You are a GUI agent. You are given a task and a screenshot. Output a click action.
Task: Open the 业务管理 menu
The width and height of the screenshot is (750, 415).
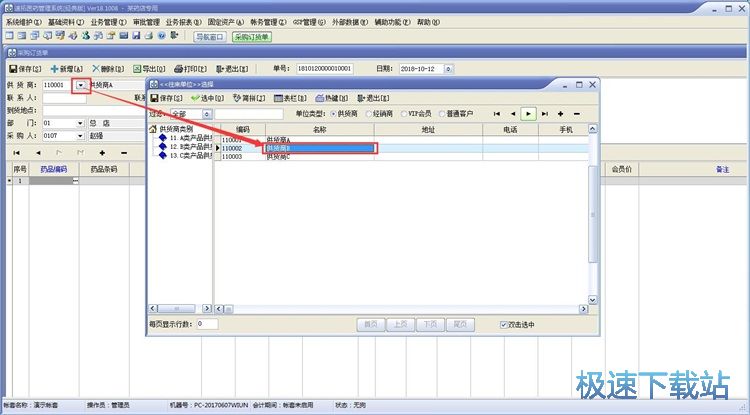pyautogui.click(x=109, y=22)
